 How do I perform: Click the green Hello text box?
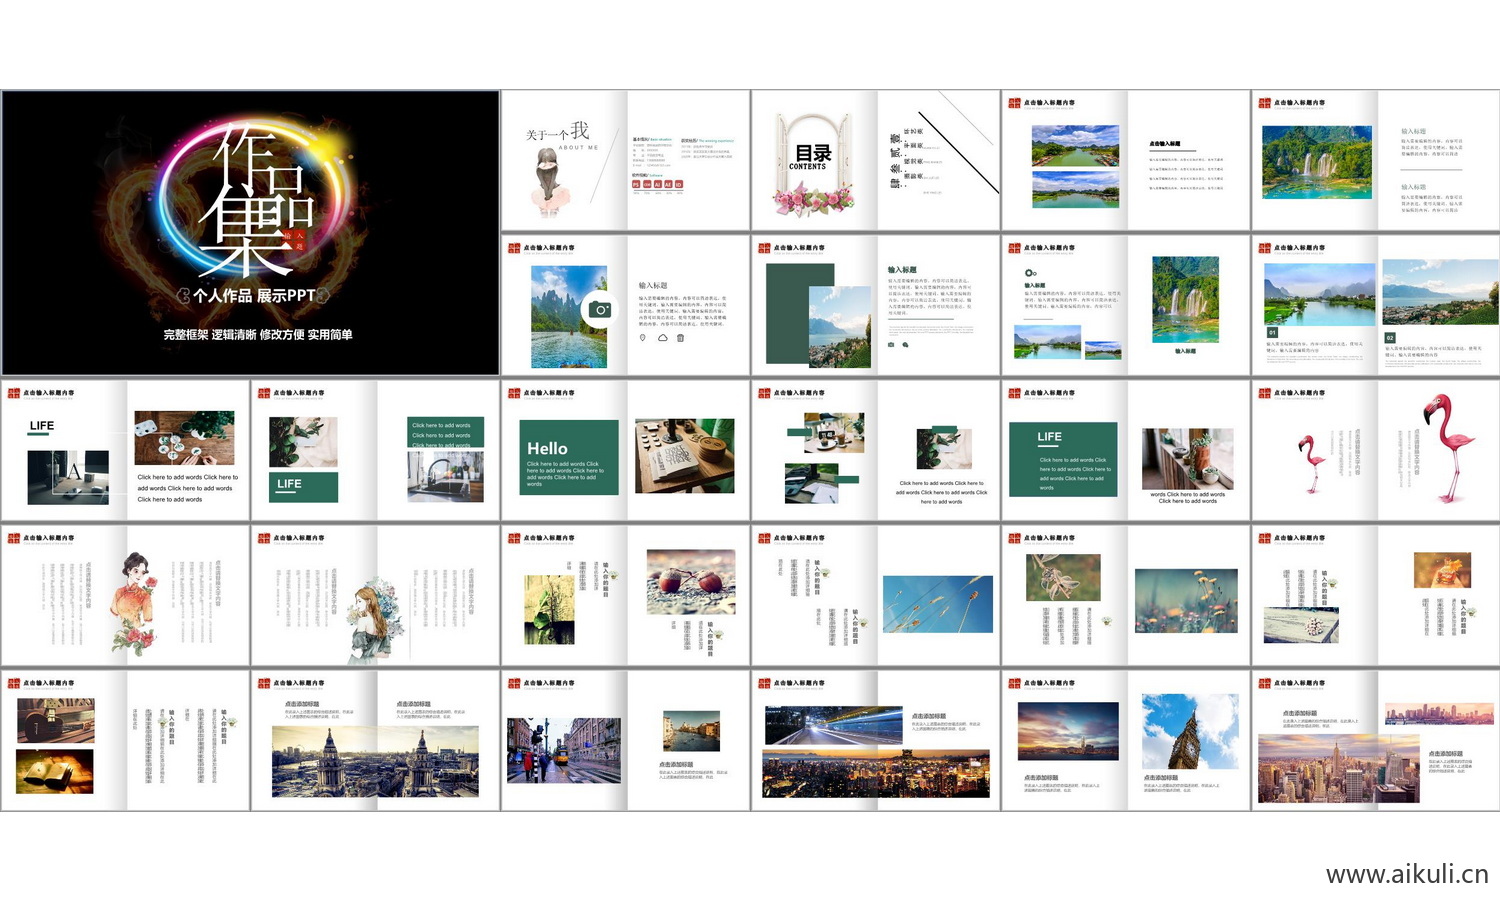click(x=568, y=458)
